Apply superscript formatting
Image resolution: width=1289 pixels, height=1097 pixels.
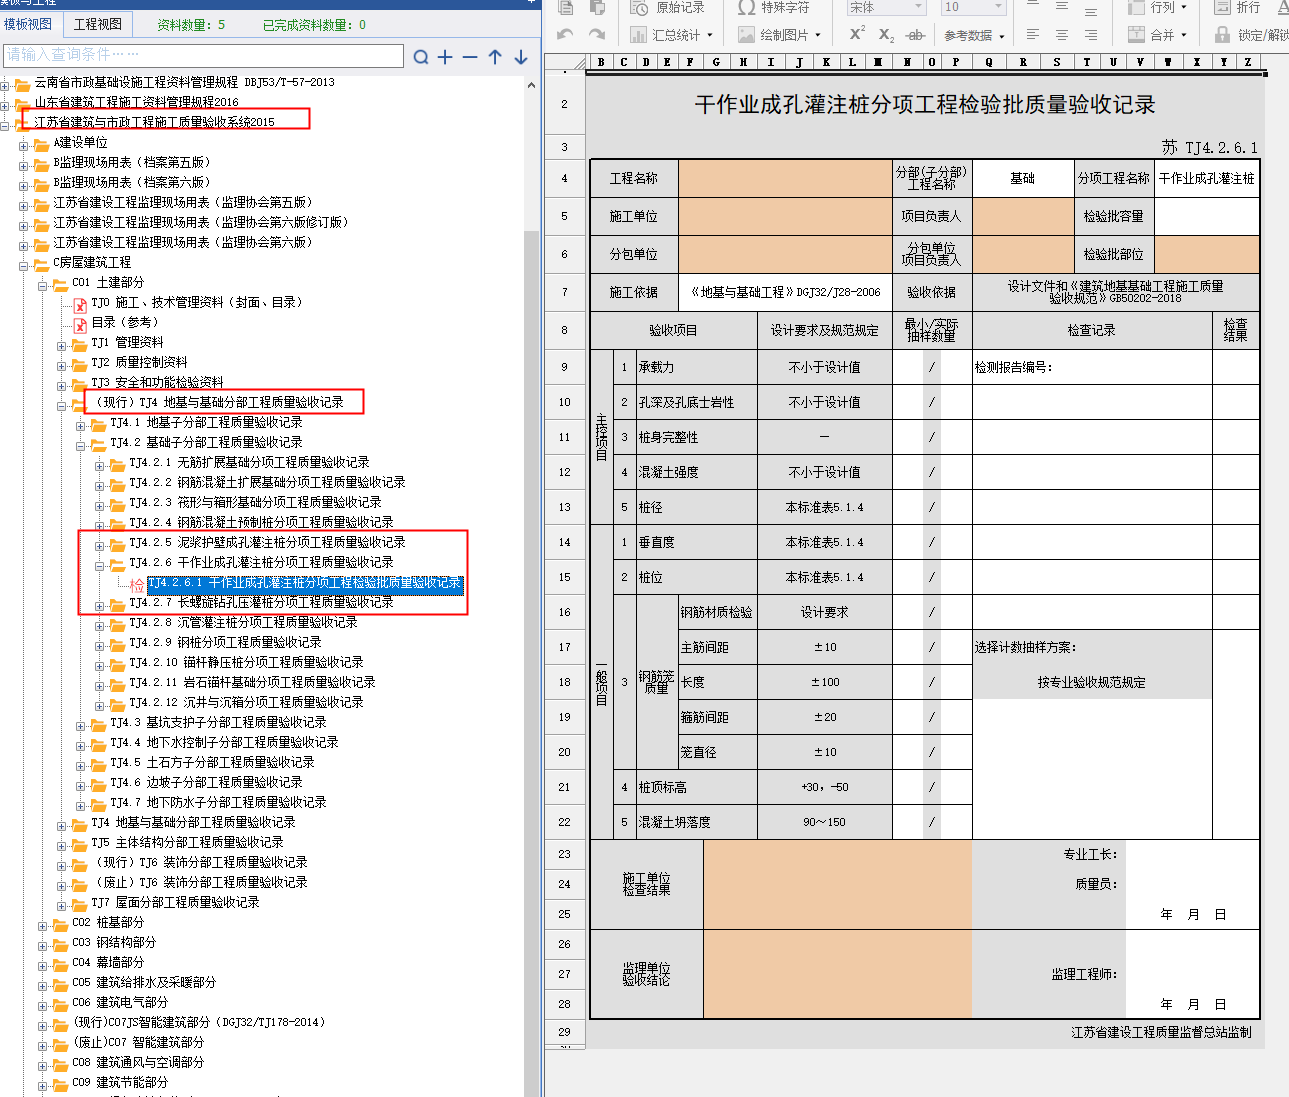[x=857, y=34]
